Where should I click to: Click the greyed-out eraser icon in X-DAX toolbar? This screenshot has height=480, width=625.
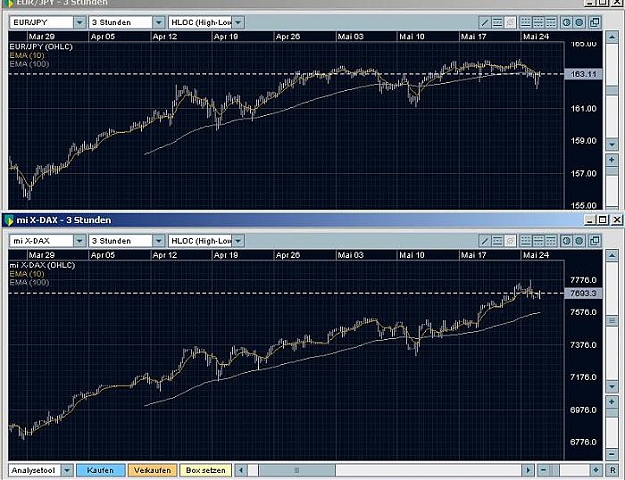pyautogui.click(x=510, y=241)
